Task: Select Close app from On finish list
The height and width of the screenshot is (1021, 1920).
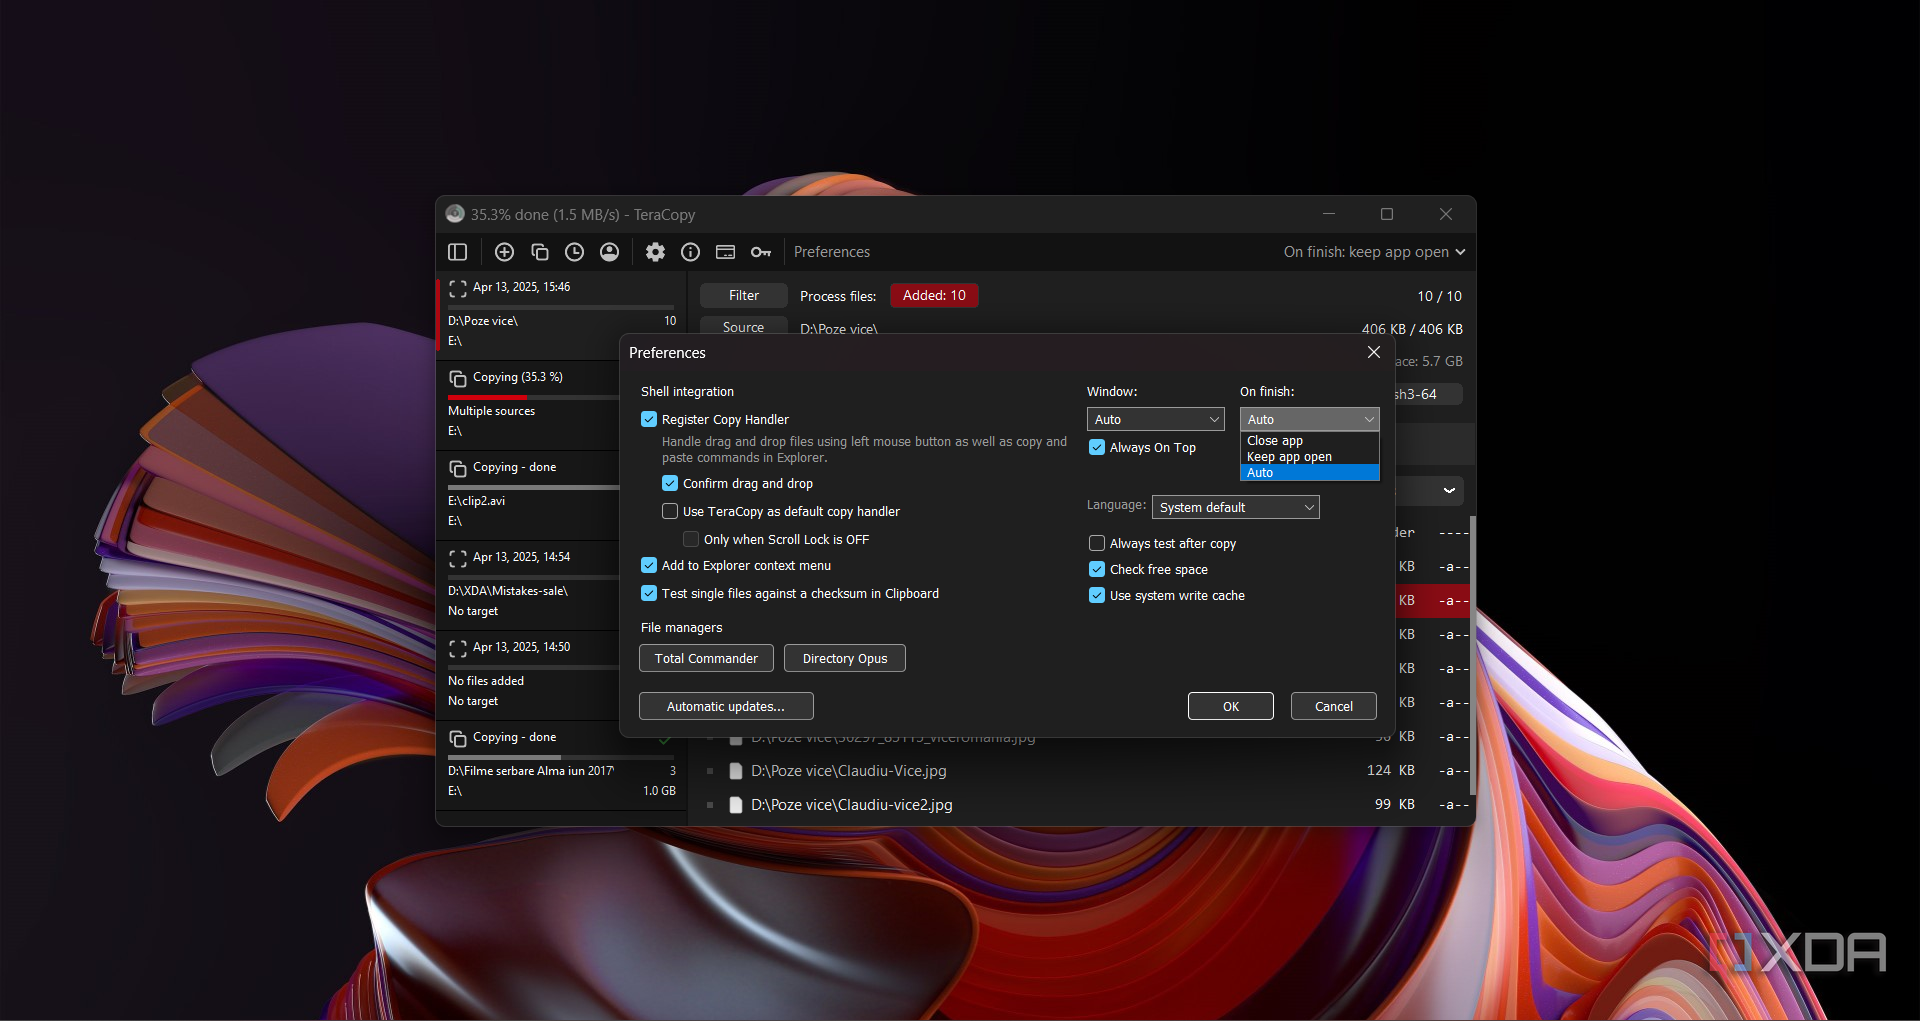Action: 1275,441
